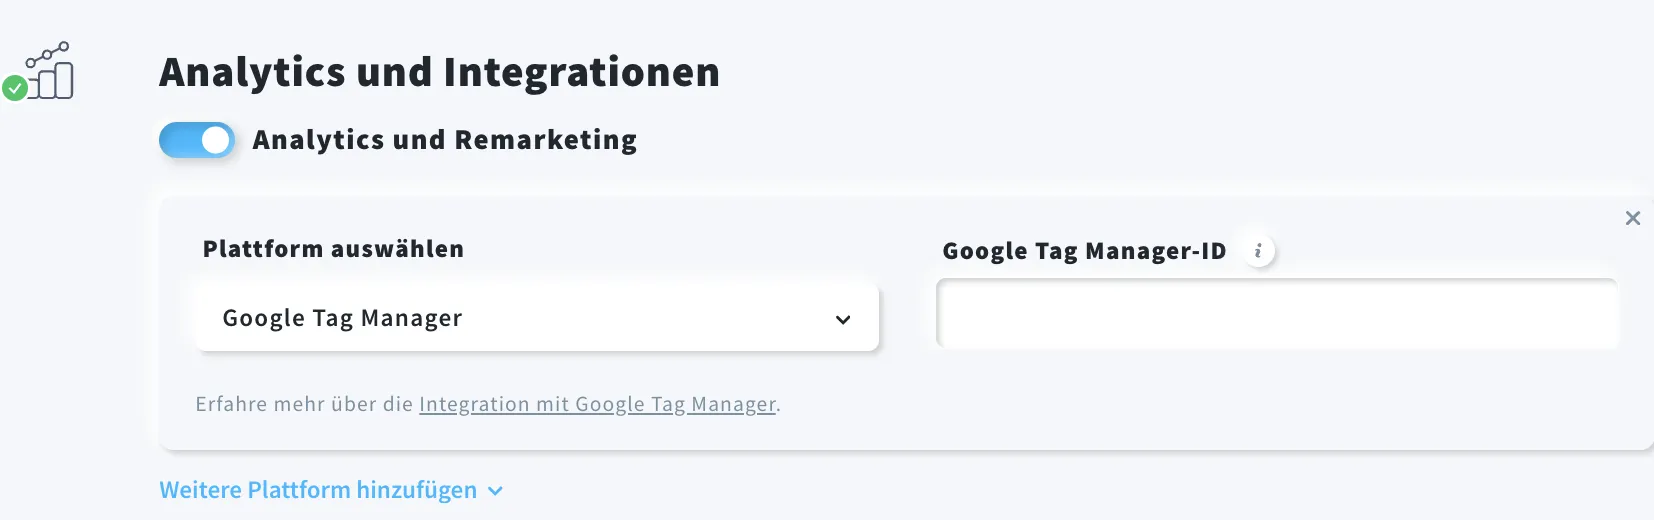Remove the platform card with the X icon
This screenshot has width=1654, height=520.
coord(1633,218)
